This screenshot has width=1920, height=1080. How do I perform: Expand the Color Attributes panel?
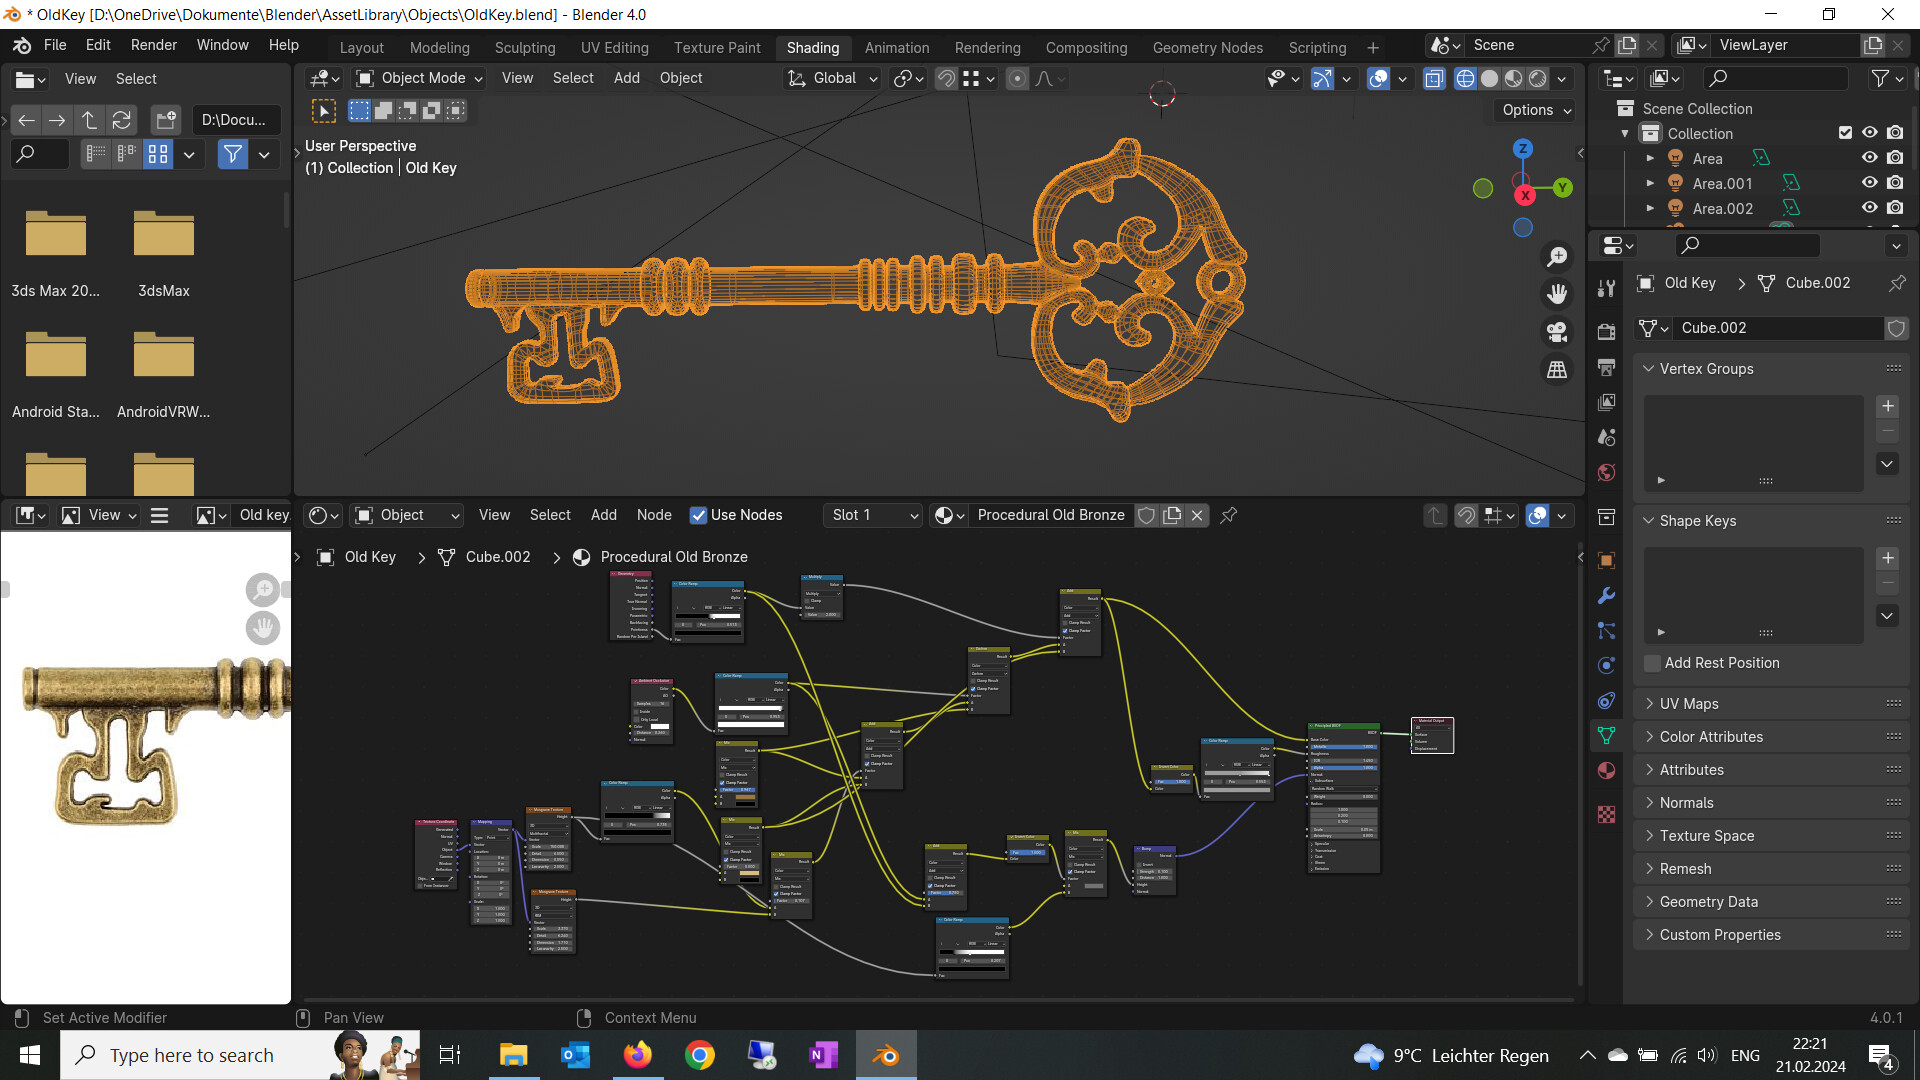(1773, 737)
